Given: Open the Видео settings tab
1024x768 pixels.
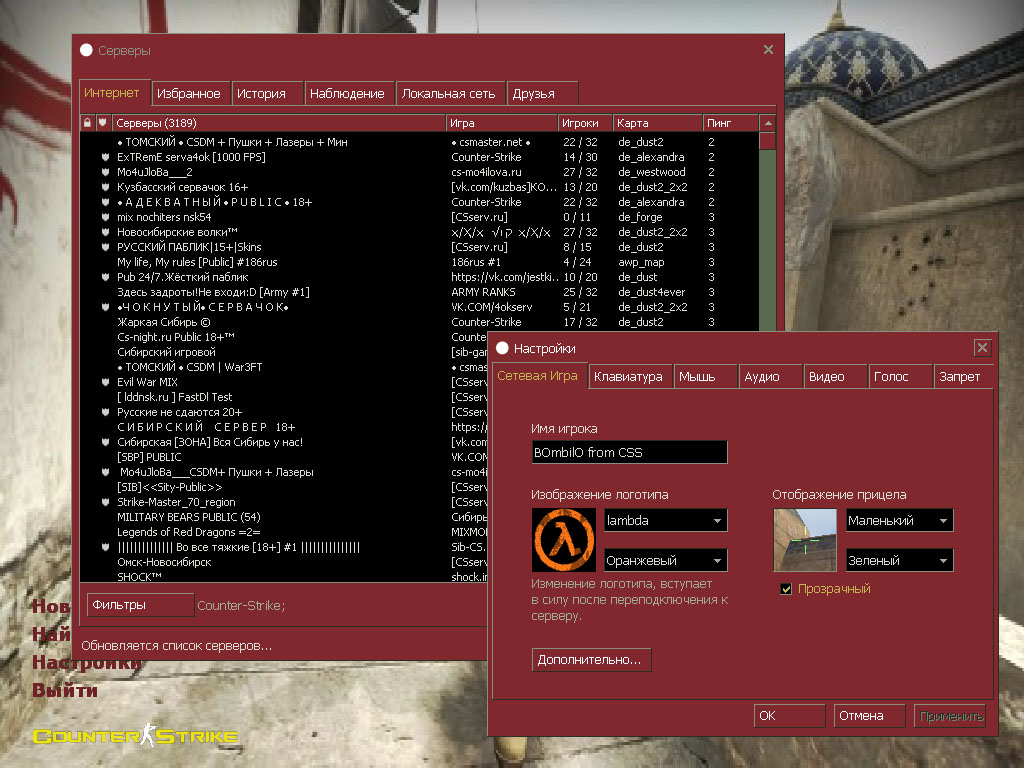Looking at the screenshot, I should tap(835, 377).
